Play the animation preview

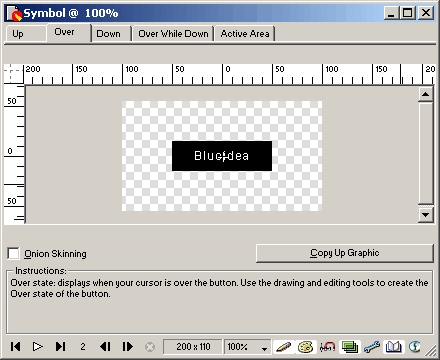pyautogui.click(x=38, y=347)
